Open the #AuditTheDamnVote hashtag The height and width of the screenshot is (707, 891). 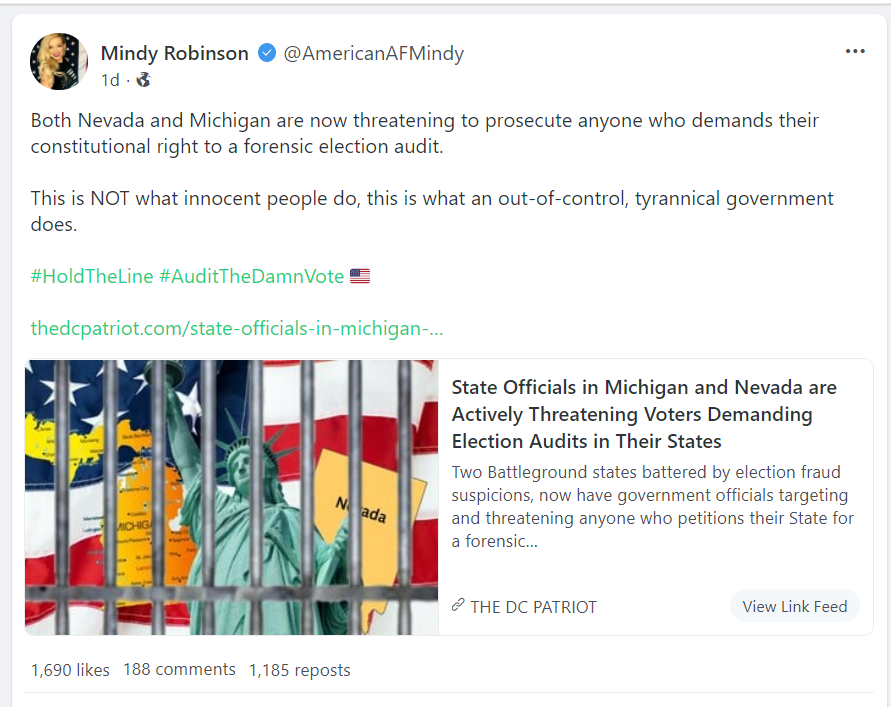(x=251, y=276)
